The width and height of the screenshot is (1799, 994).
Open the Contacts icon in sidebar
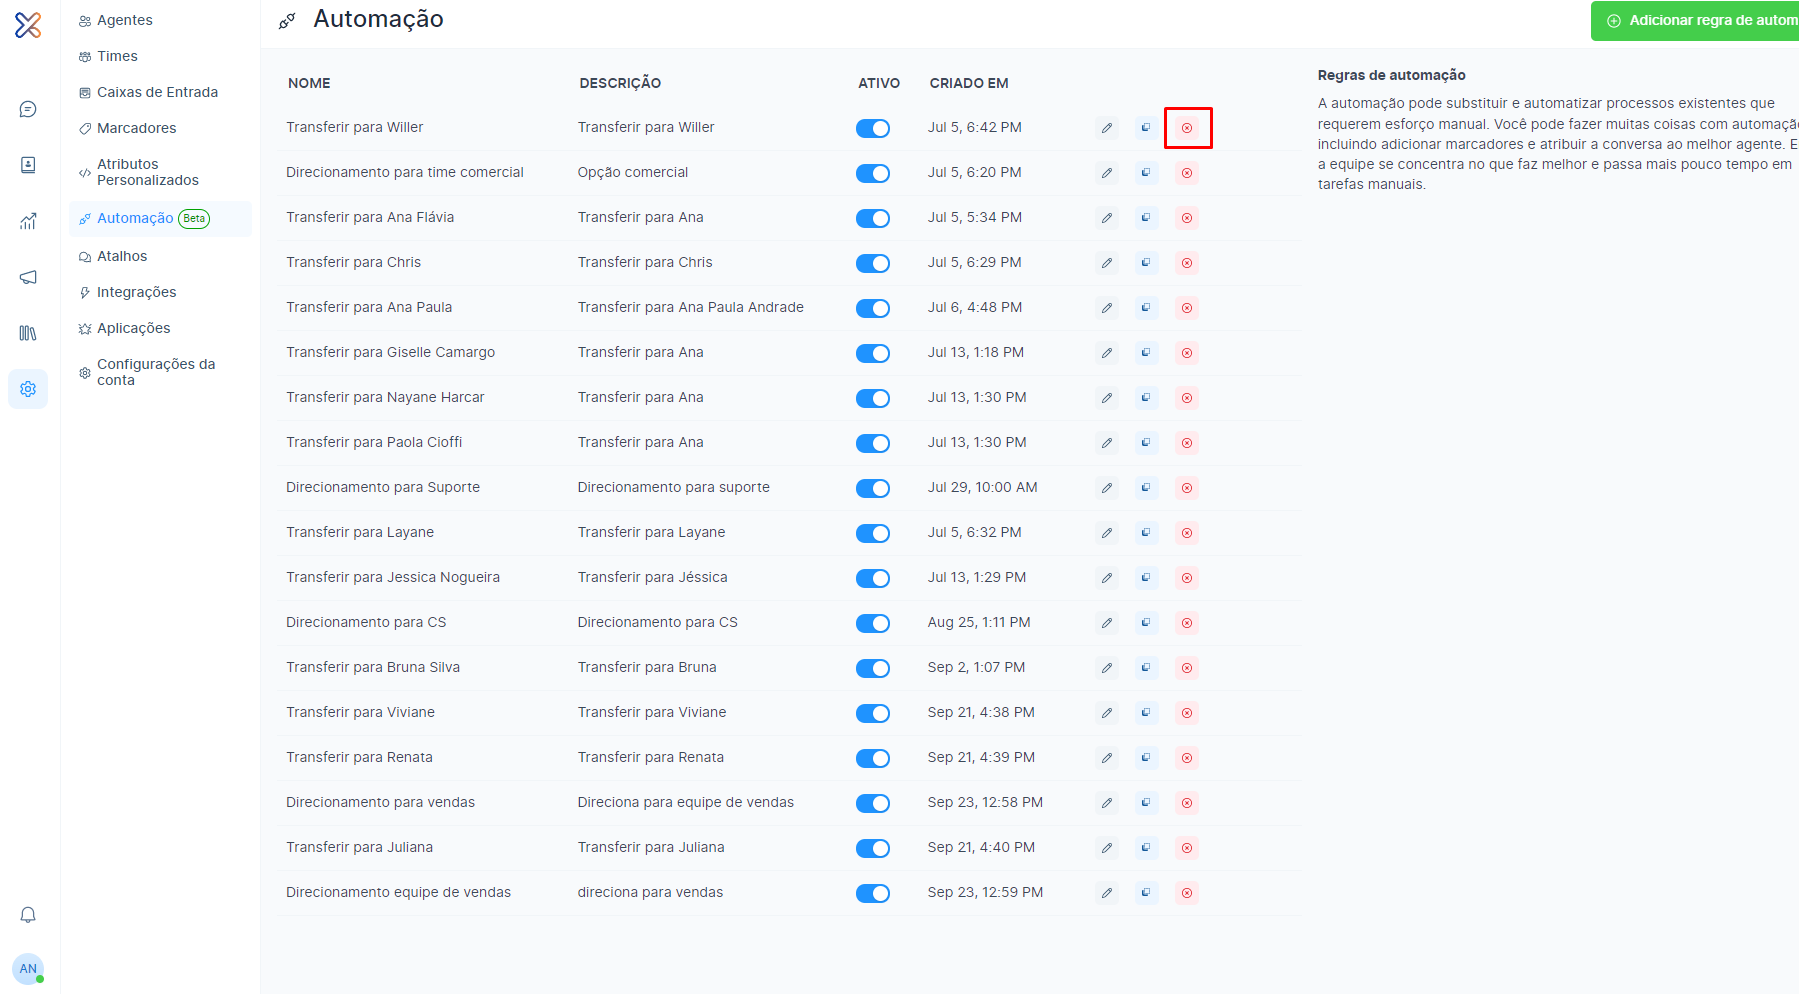(x=28, y=165)
